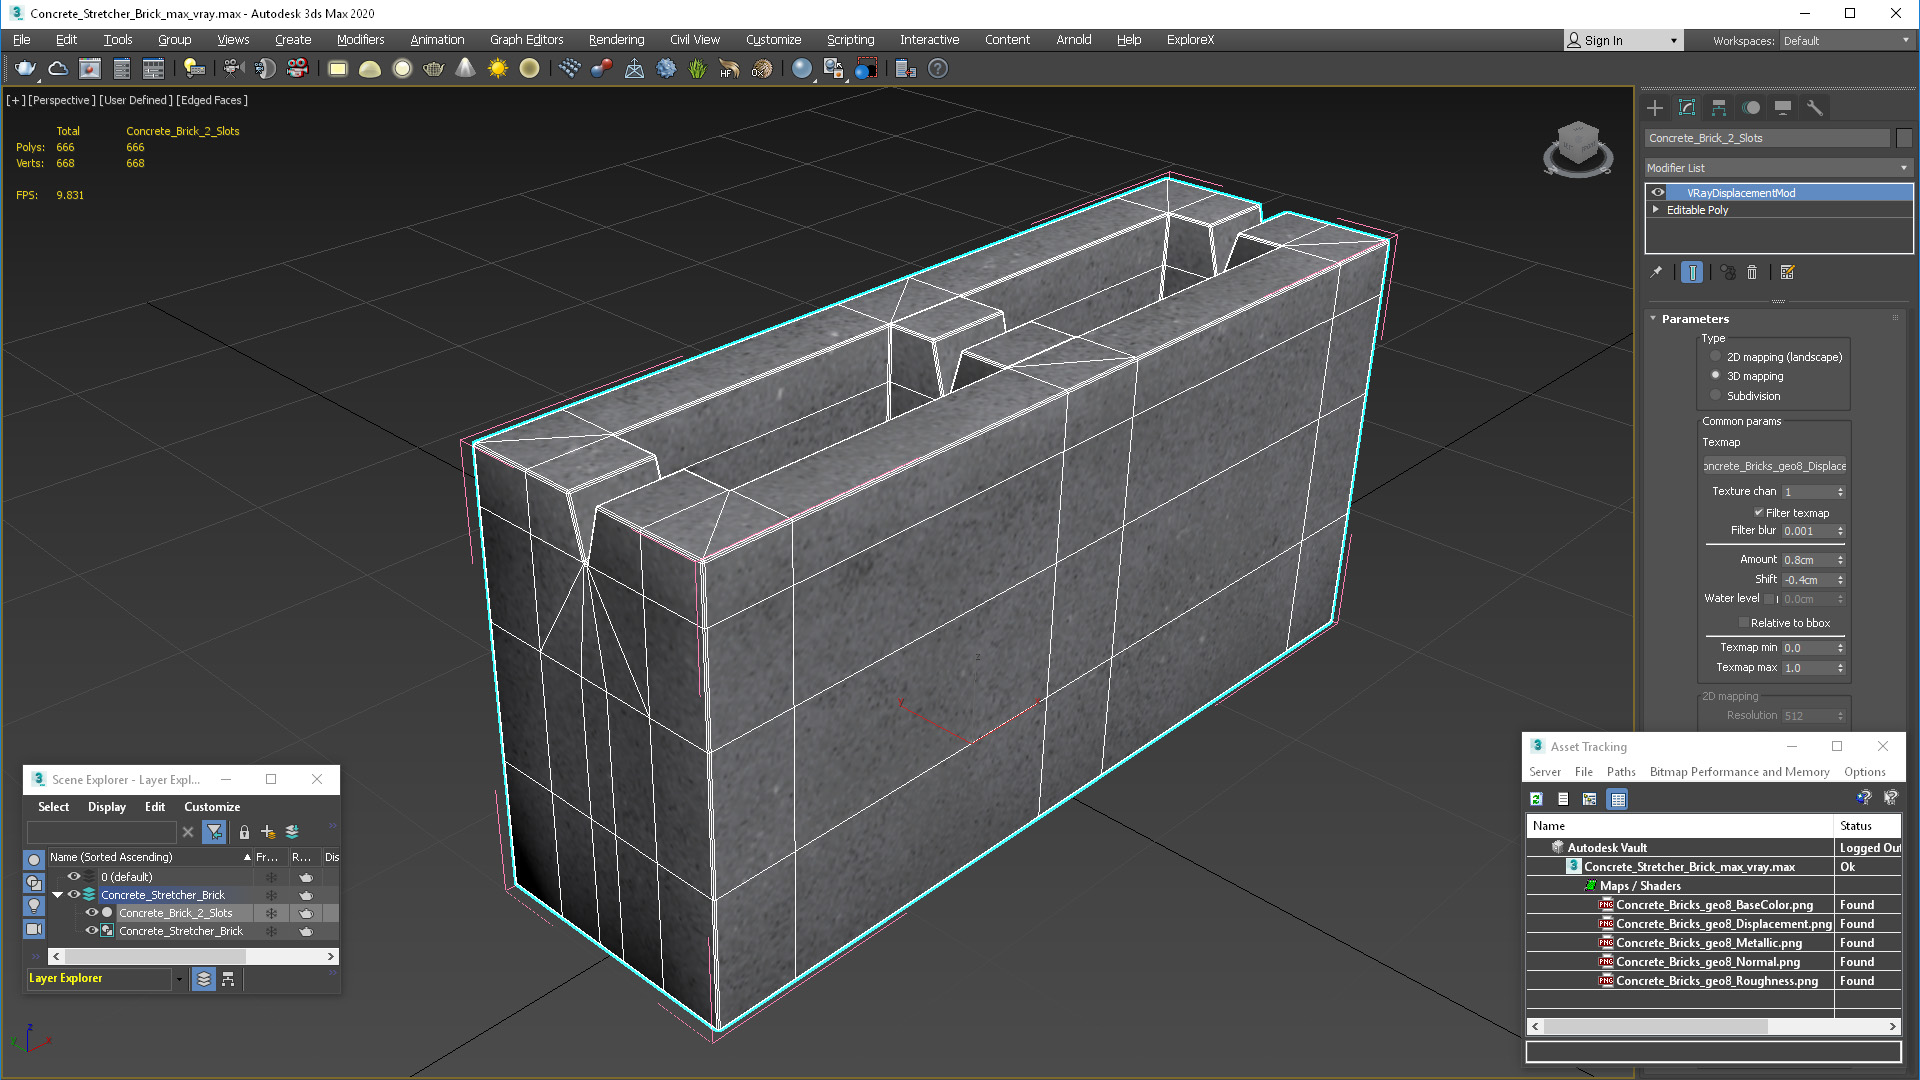The height and width of the screenshot is (1080, 1920).
Task: Open the Modify command panel tab
Action: (x=1687, y=107)
